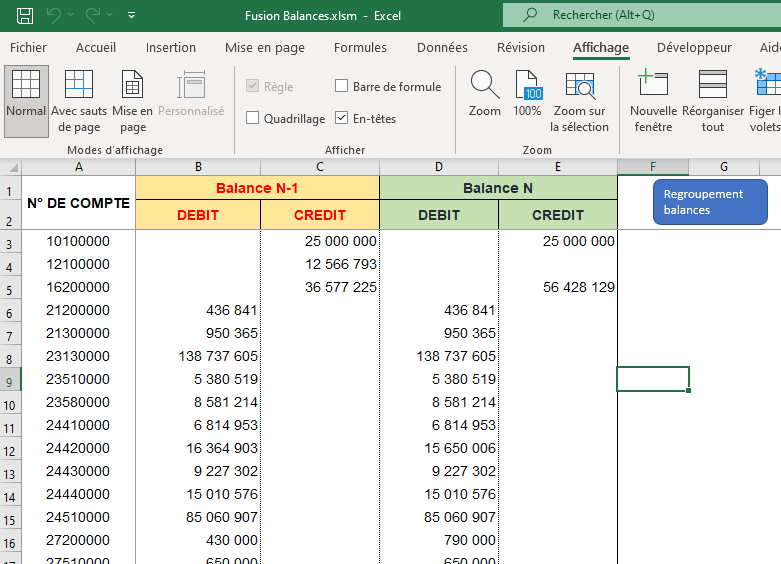Click the 430 000 debit cell
Screen dimensions: 781x564
pos(198,541)
